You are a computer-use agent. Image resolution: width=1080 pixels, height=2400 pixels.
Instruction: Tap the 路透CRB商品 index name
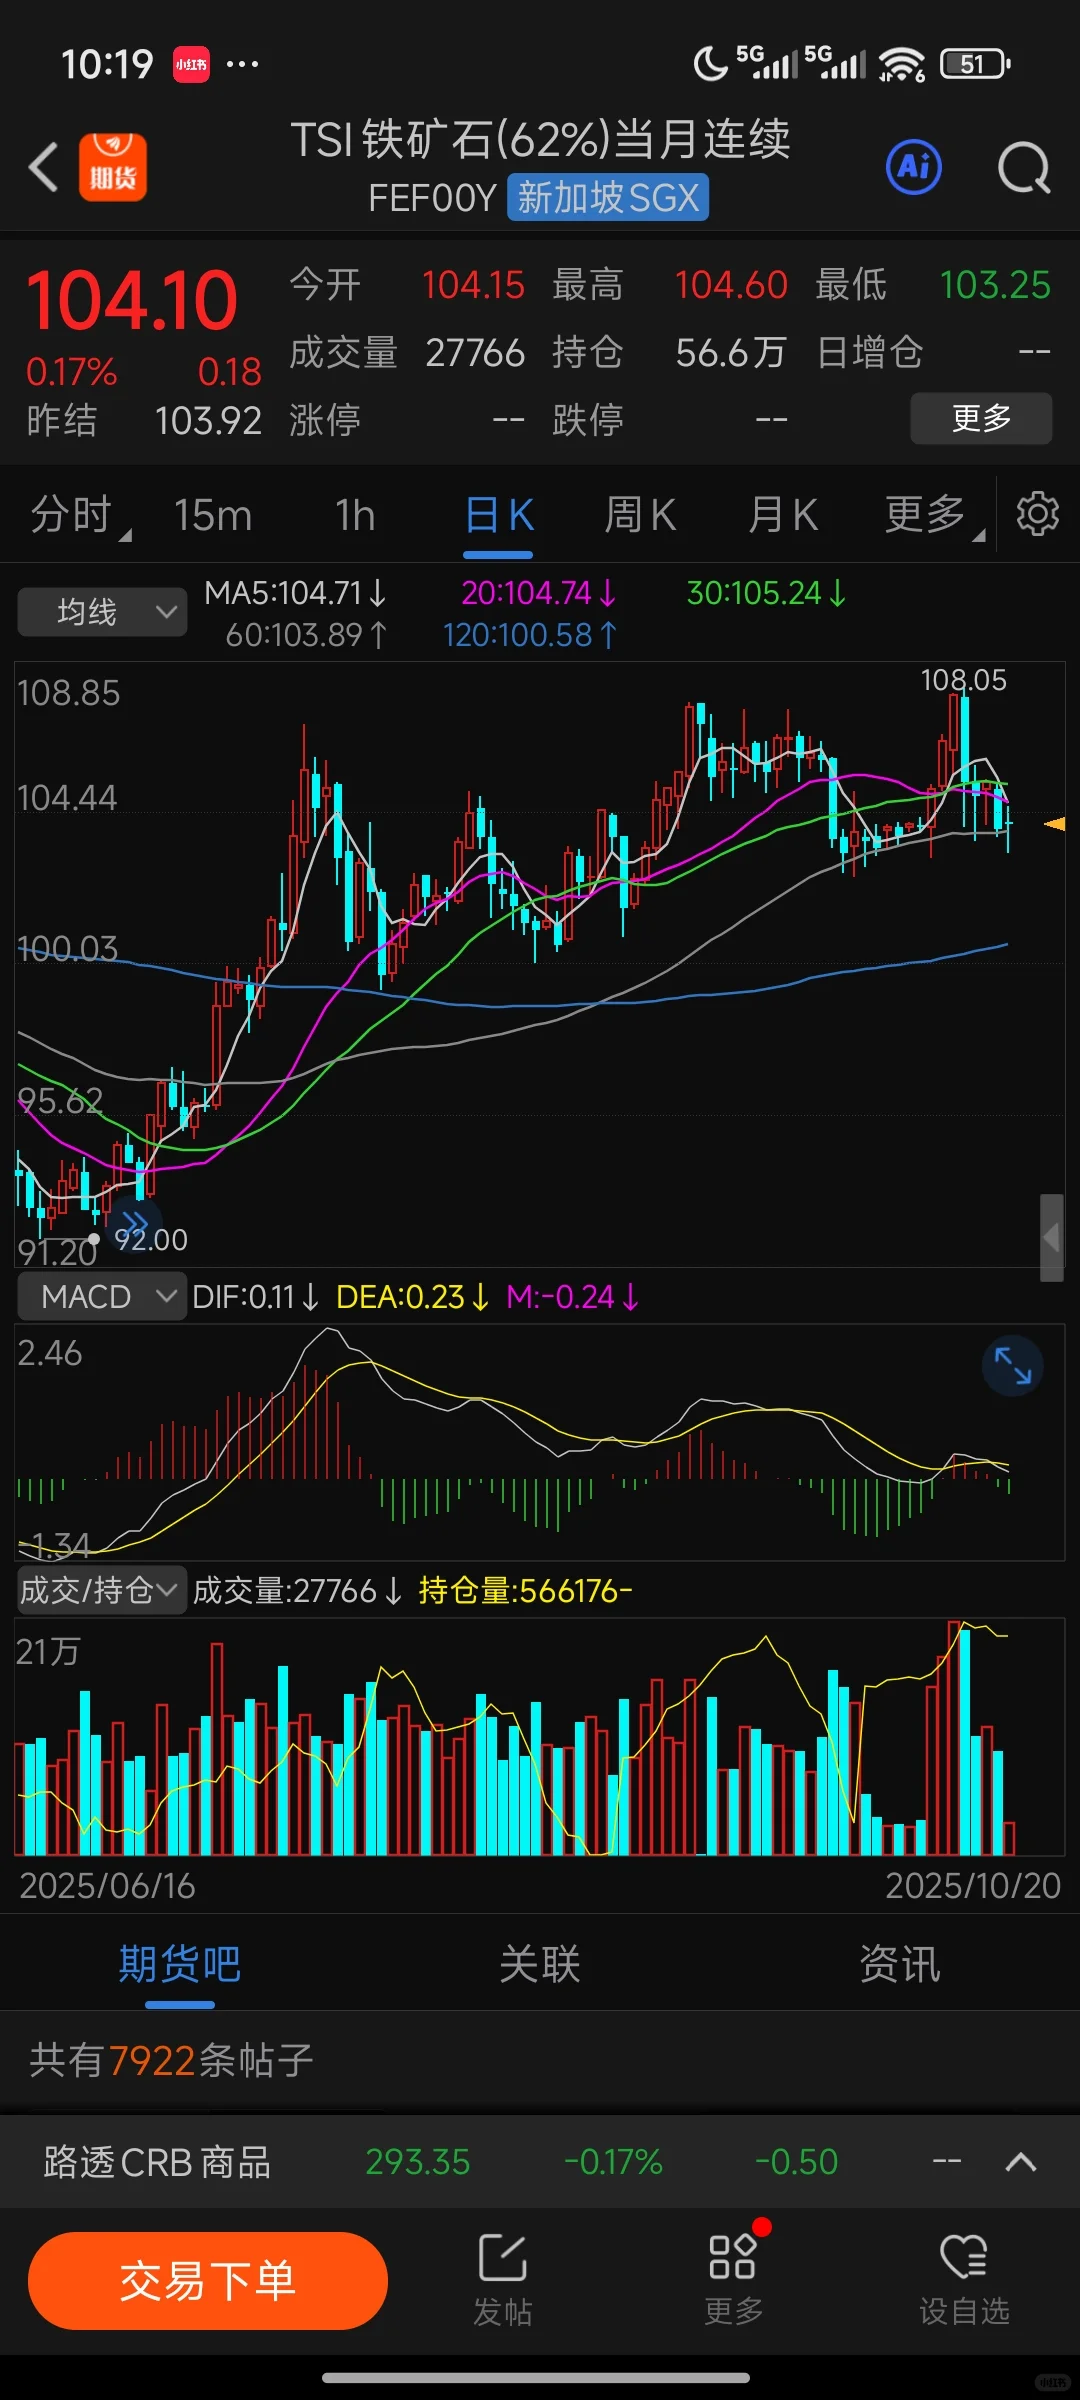point(157,2163)
